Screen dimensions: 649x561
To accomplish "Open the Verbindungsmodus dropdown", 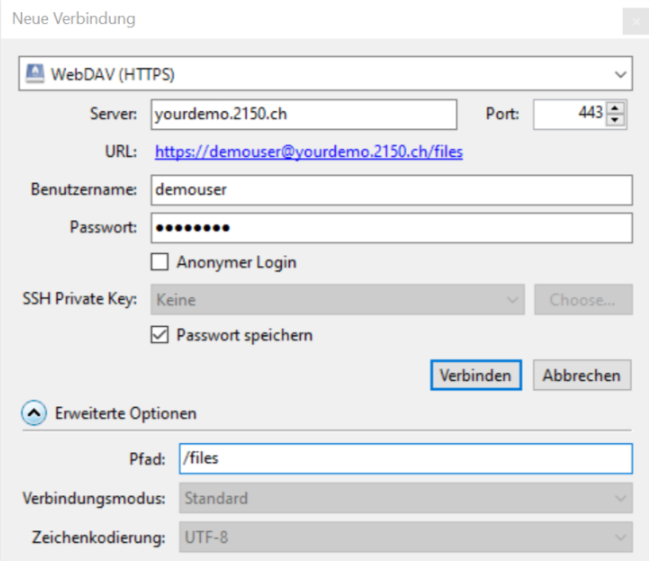I will (x=405, y=498).
